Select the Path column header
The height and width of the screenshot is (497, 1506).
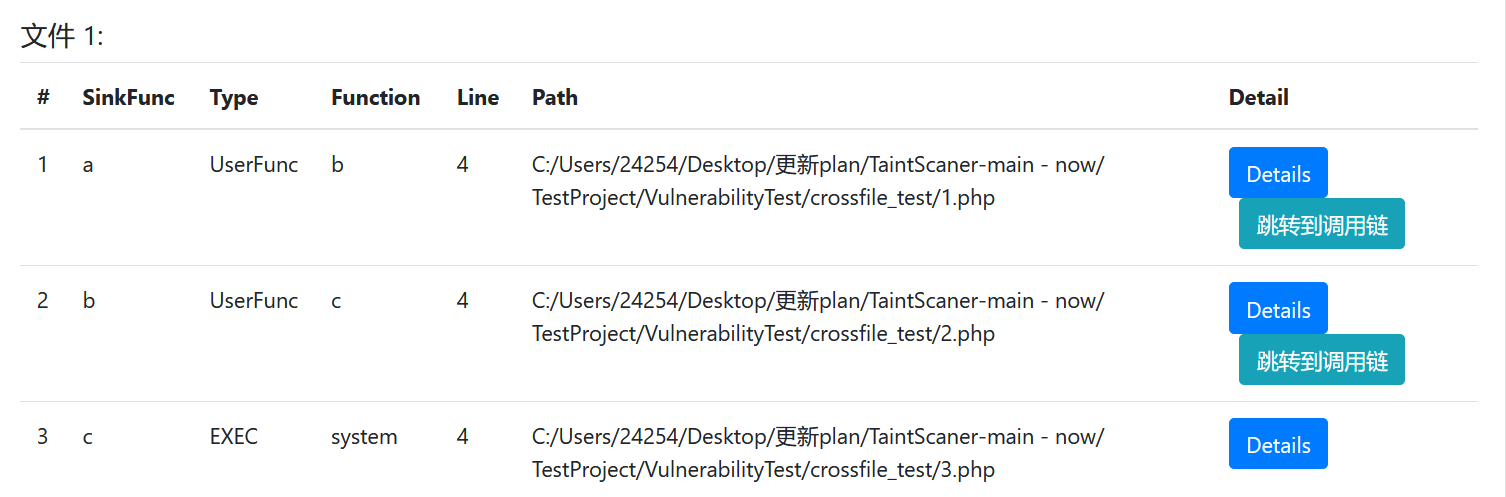point(555,97)
